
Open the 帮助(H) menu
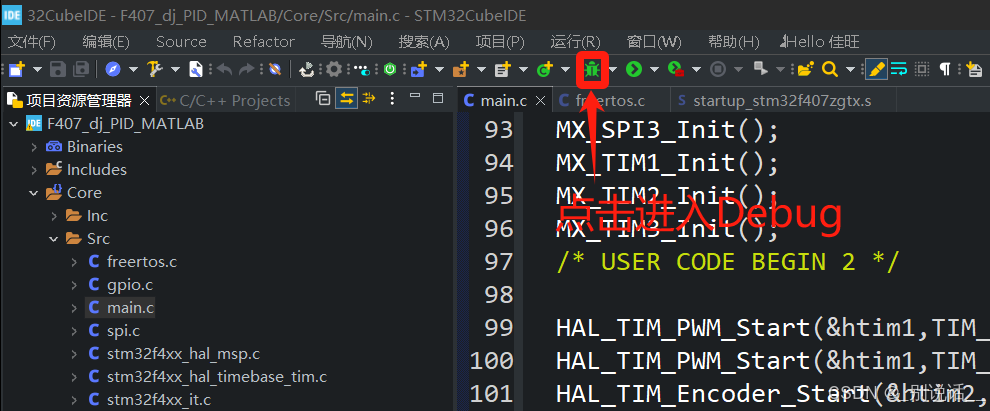click(x=734, y=42)
